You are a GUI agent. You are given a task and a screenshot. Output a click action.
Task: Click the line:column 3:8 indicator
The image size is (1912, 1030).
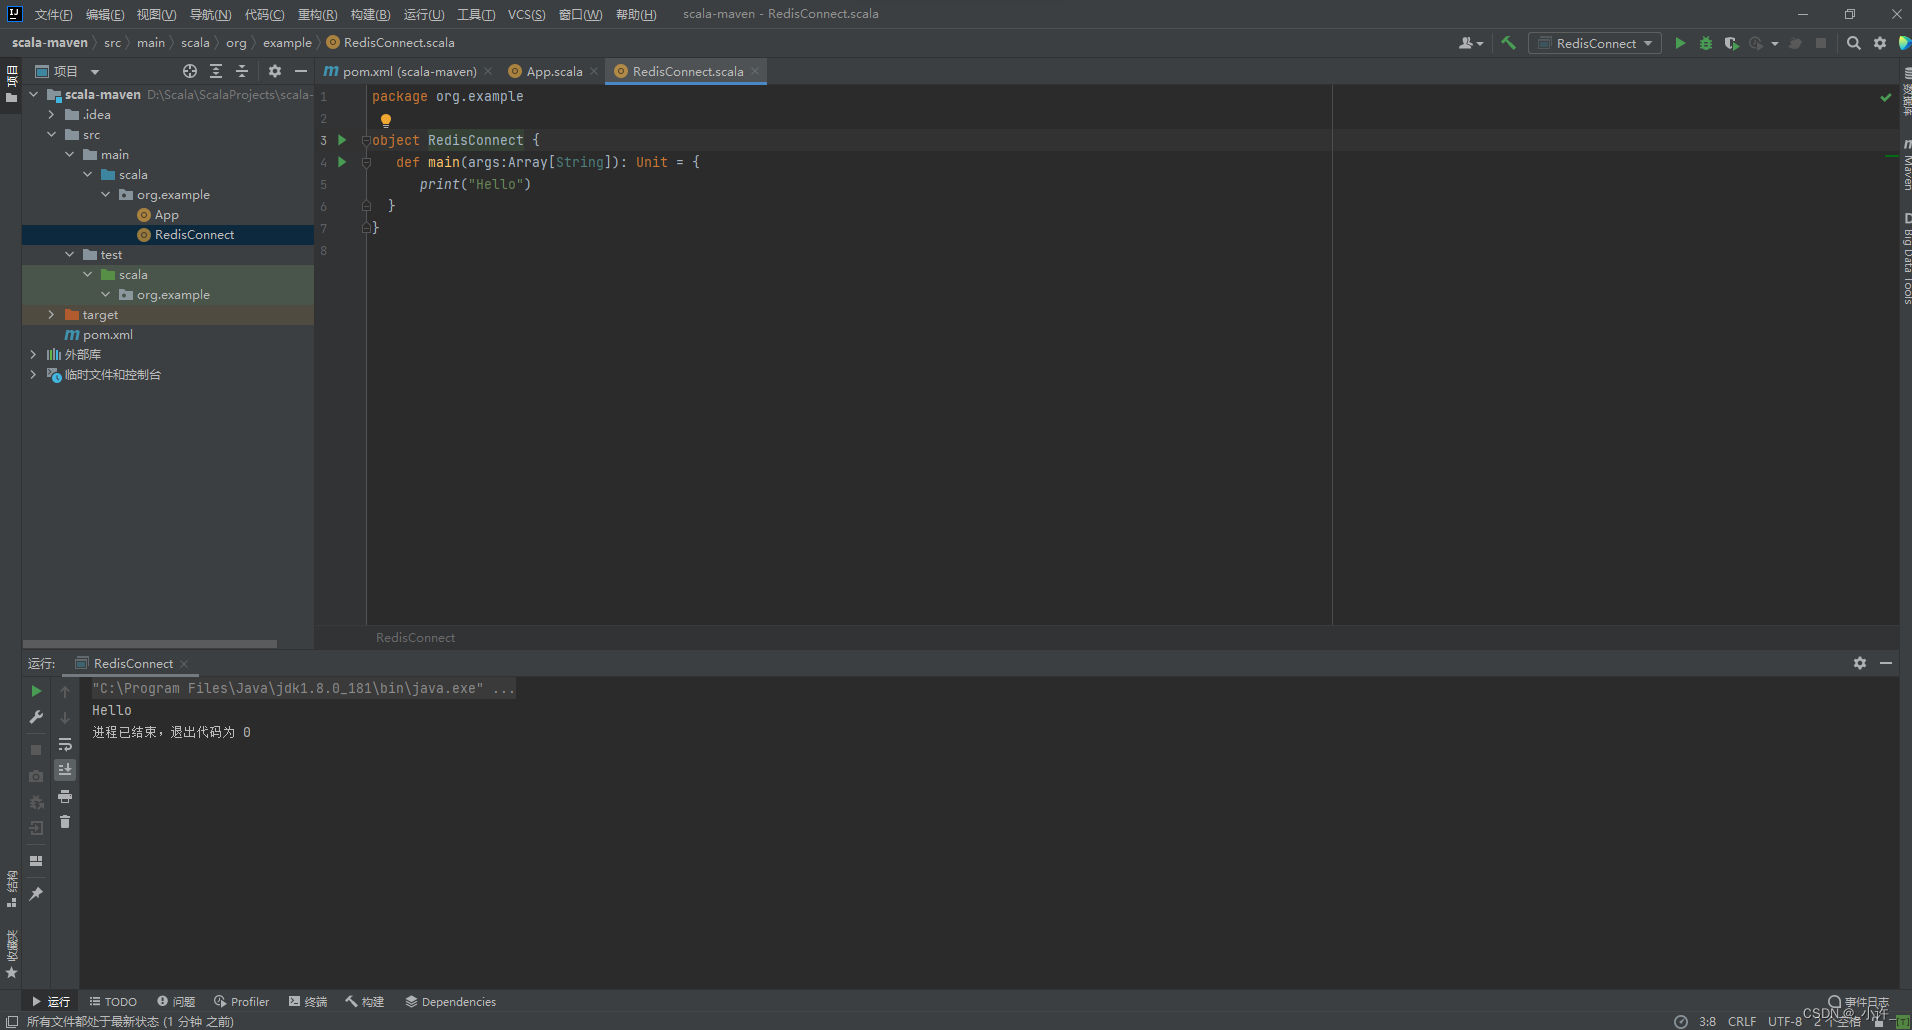click(1707, 1021)
